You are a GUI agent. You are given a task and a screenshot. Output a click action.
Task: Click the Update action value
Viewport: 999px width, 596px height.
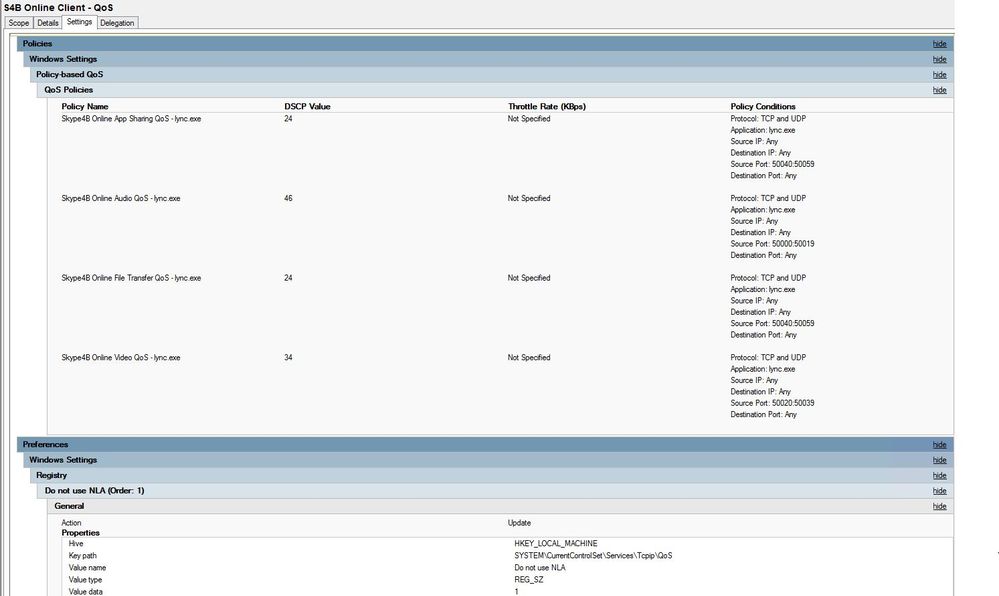pos(519,523)
